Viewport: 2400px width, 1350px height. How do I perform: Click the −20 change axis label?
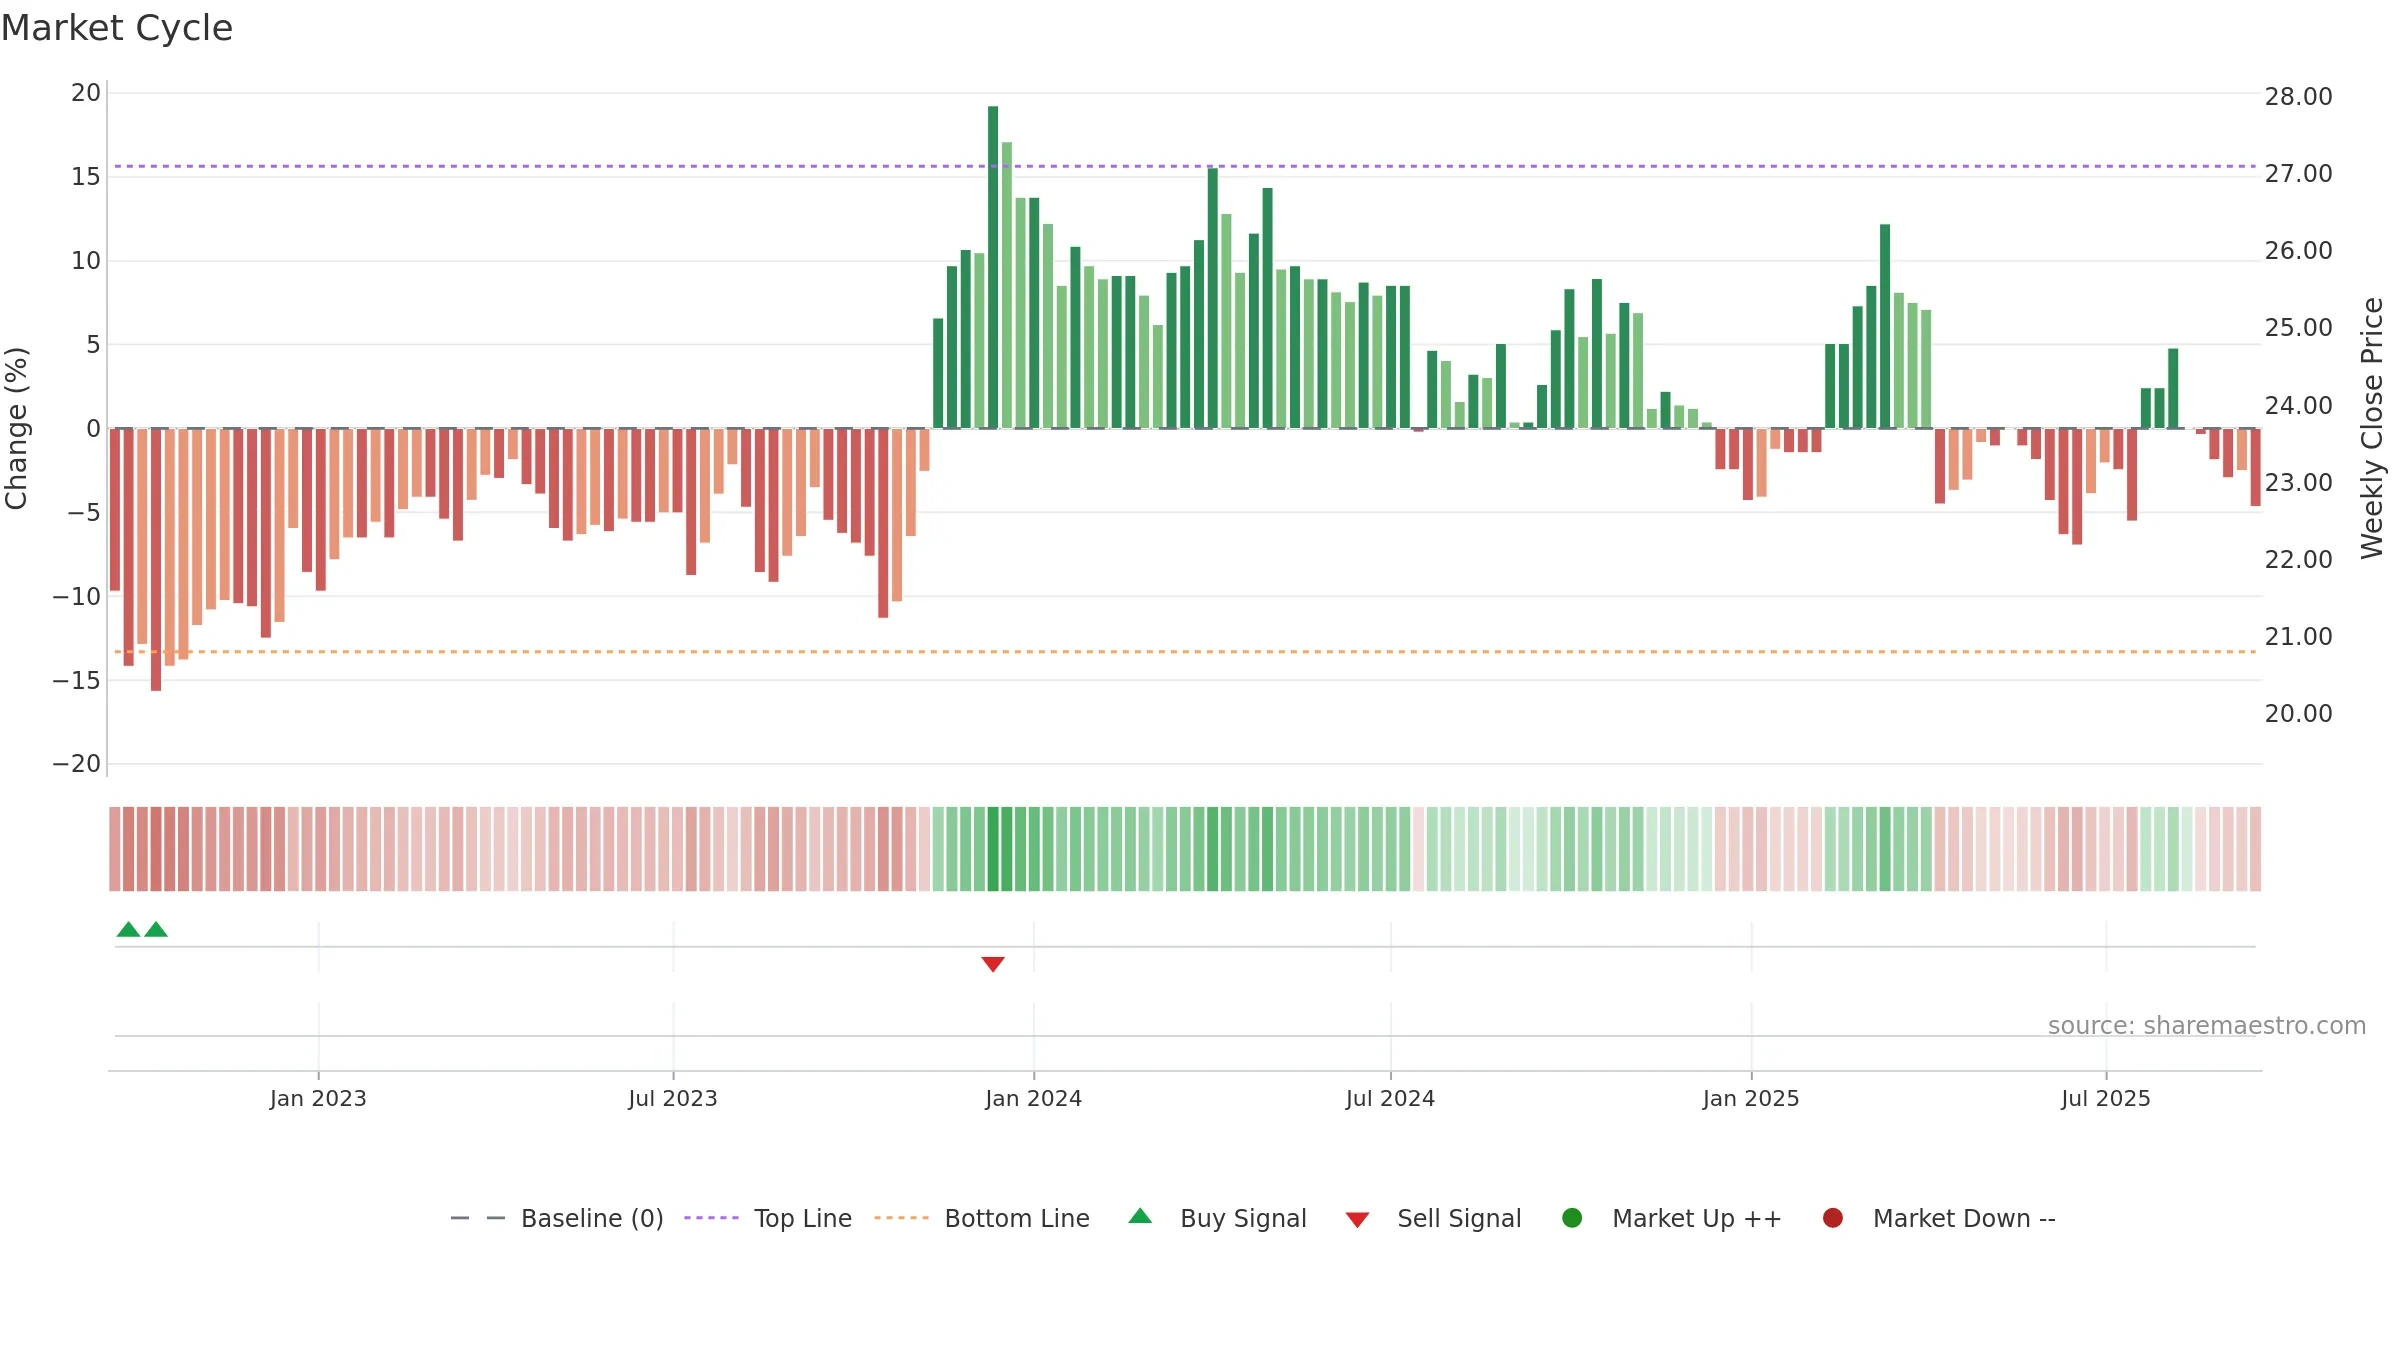click(77, 764)
